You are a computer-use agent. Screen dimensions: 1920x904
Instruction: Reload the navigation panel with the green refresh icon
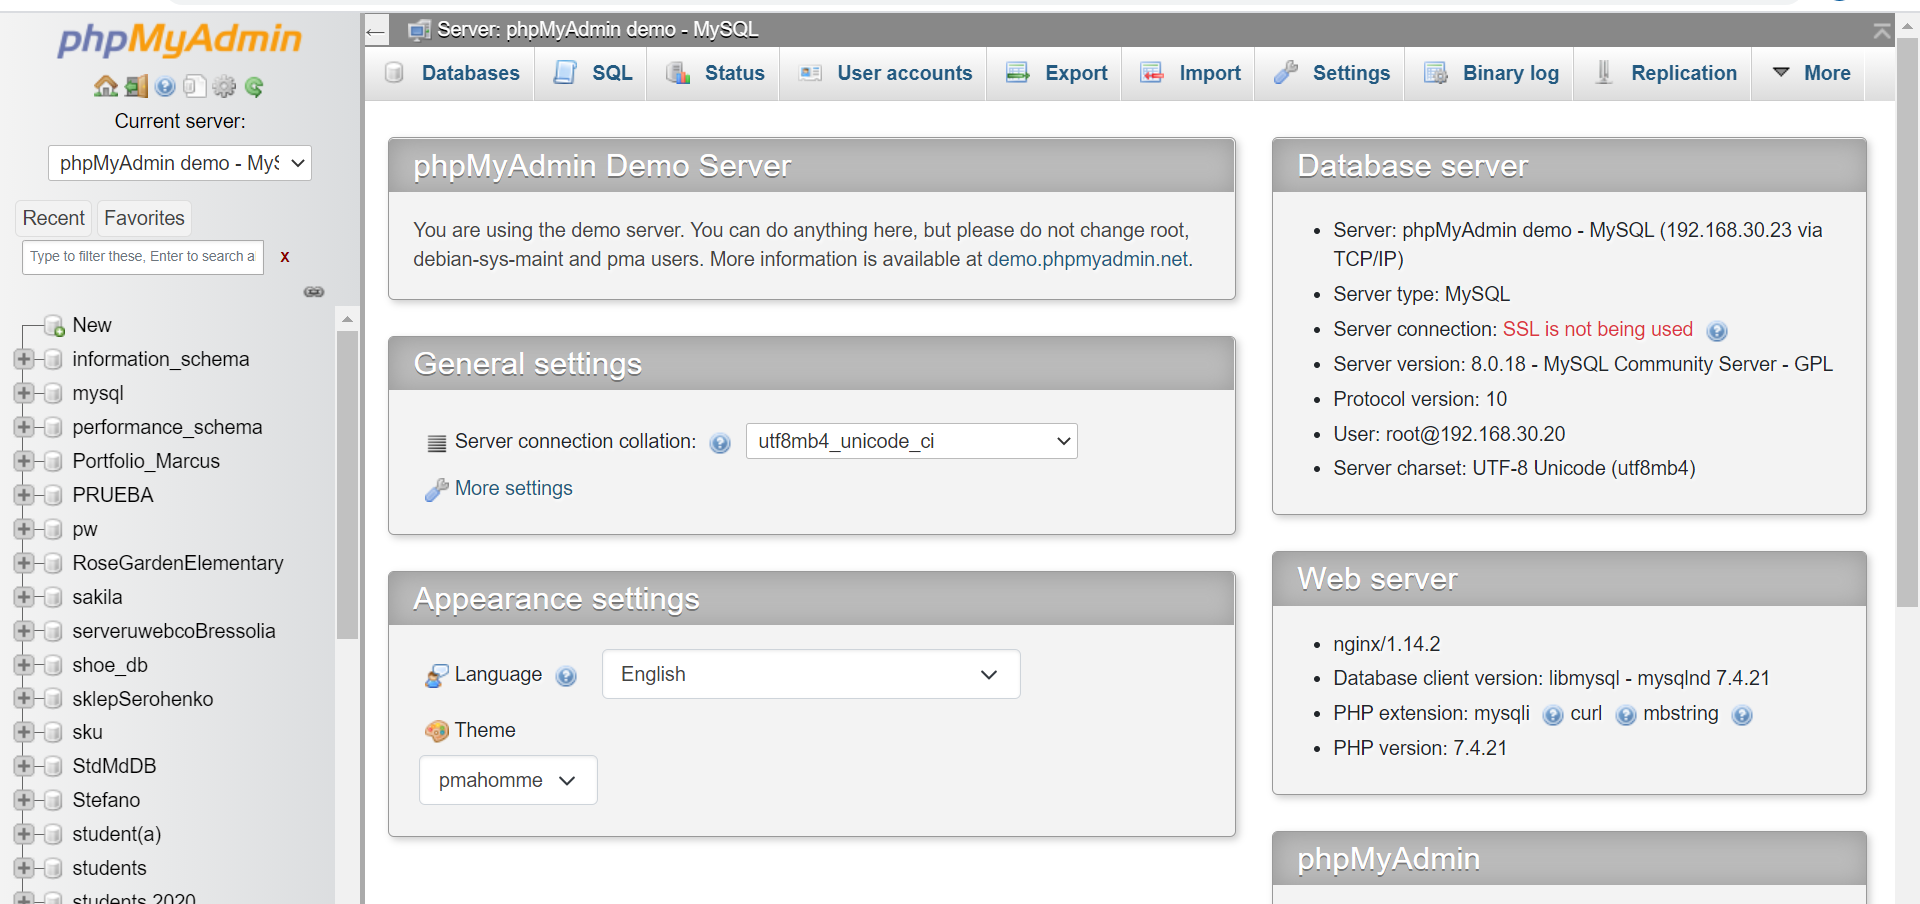[255, 86]
